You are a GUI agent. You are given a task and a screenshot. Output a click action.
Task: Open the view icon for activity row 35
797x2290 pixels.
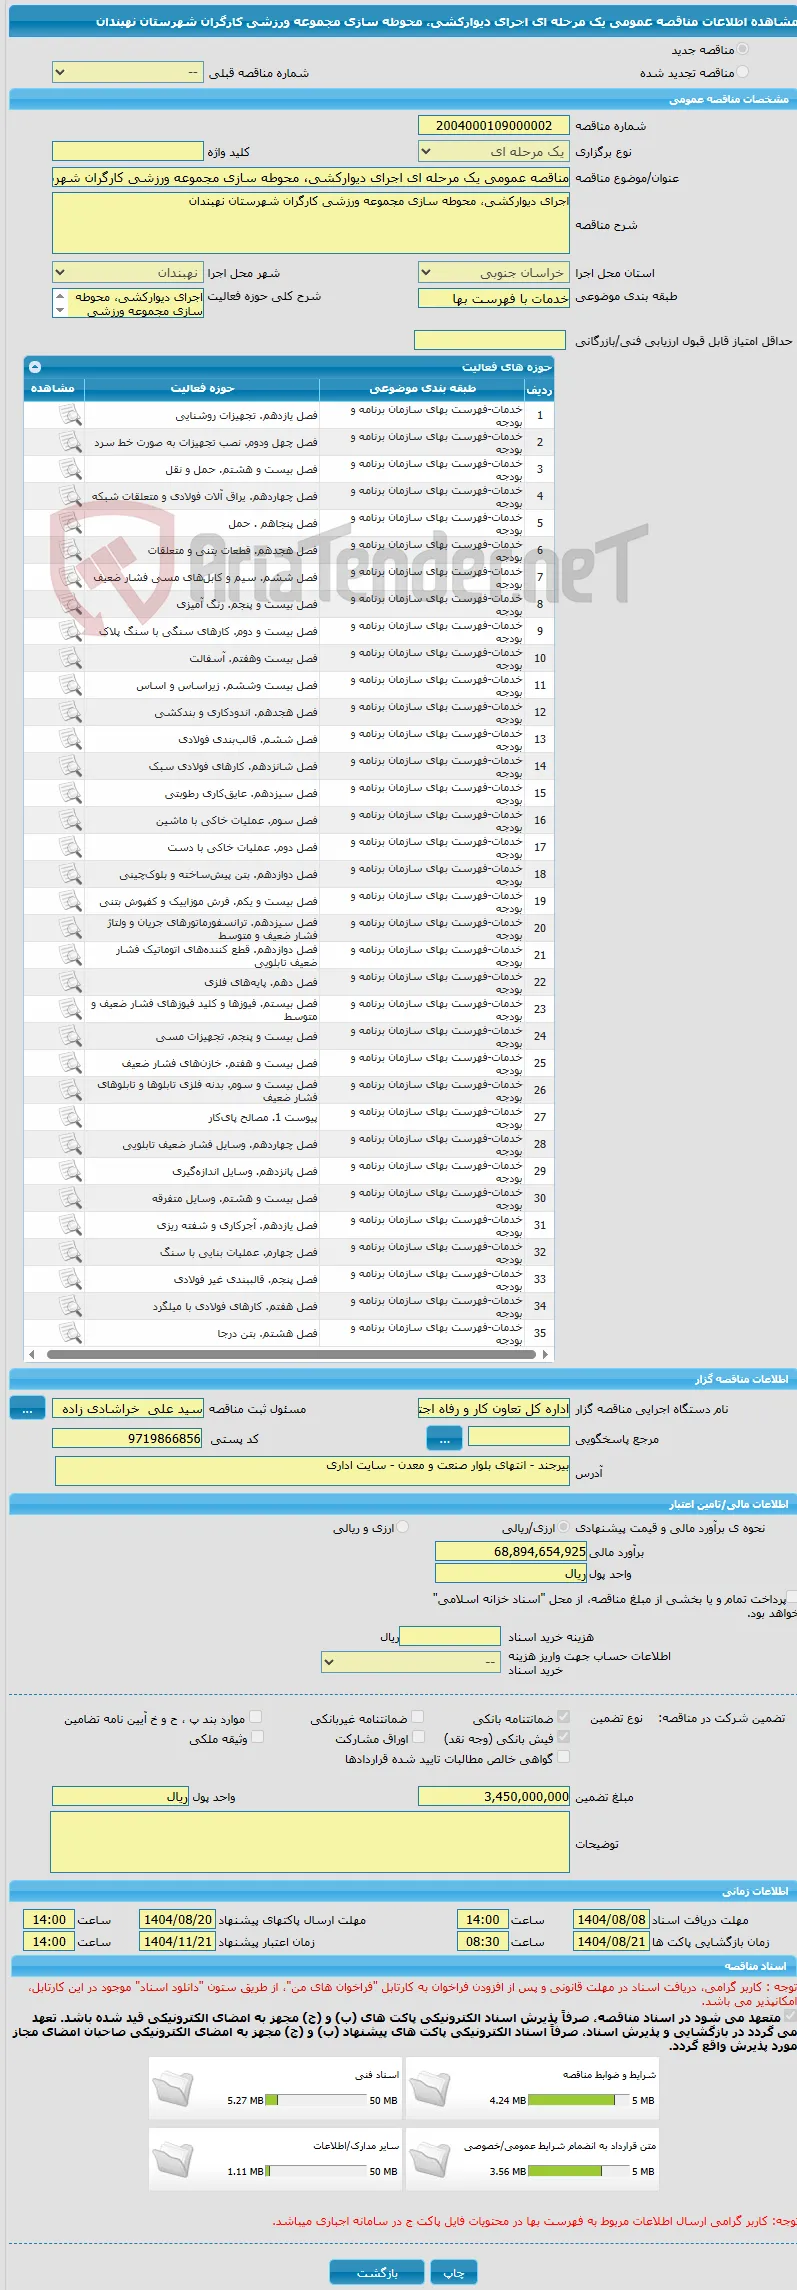coord(70,1333)
